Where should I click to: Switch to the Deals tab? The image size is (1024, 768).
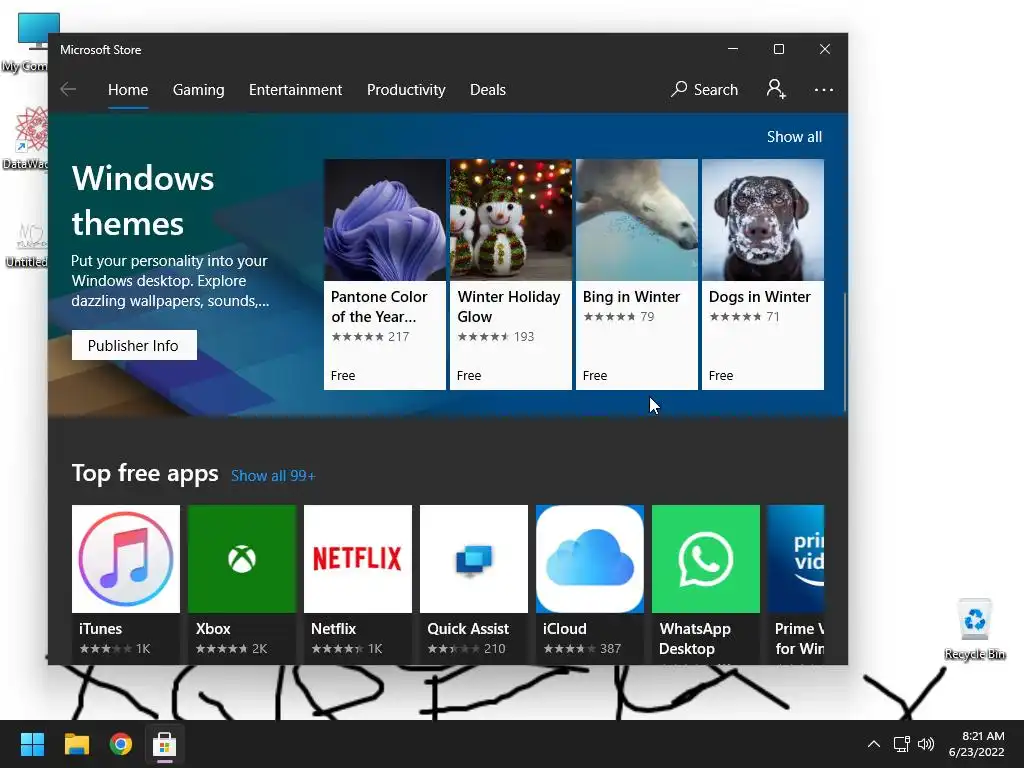[488, 89]
